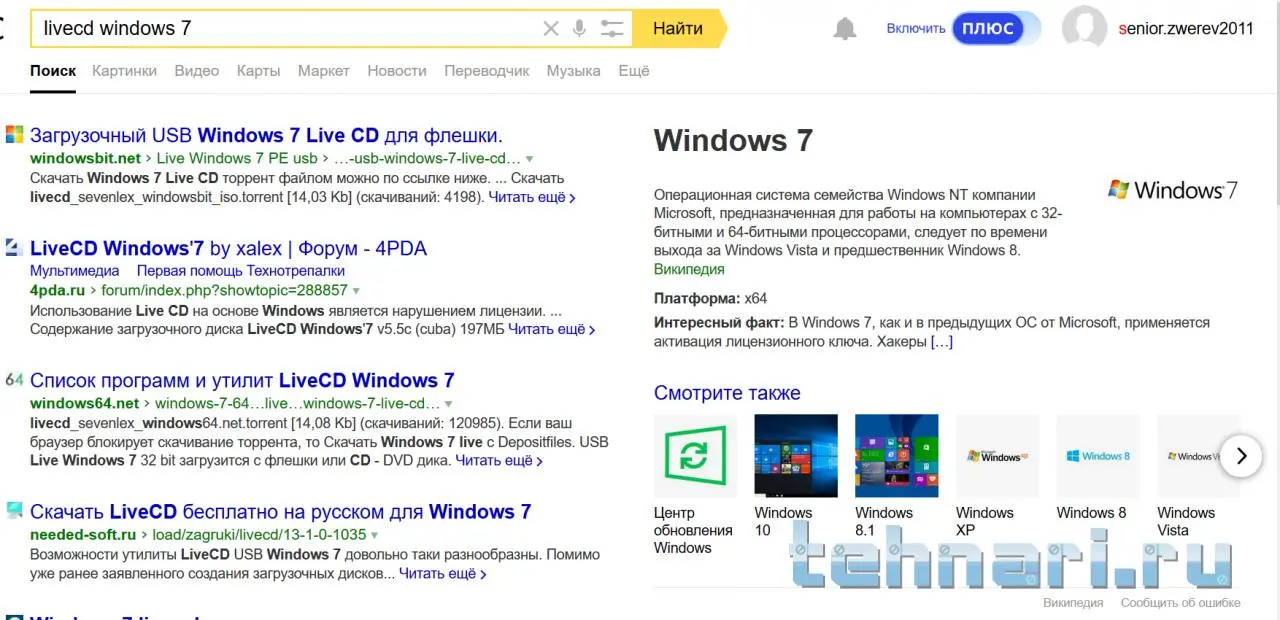Open Первая помощь Технотрепалки sublink
Screen dimensions: 1280x620
coord(241,271)
